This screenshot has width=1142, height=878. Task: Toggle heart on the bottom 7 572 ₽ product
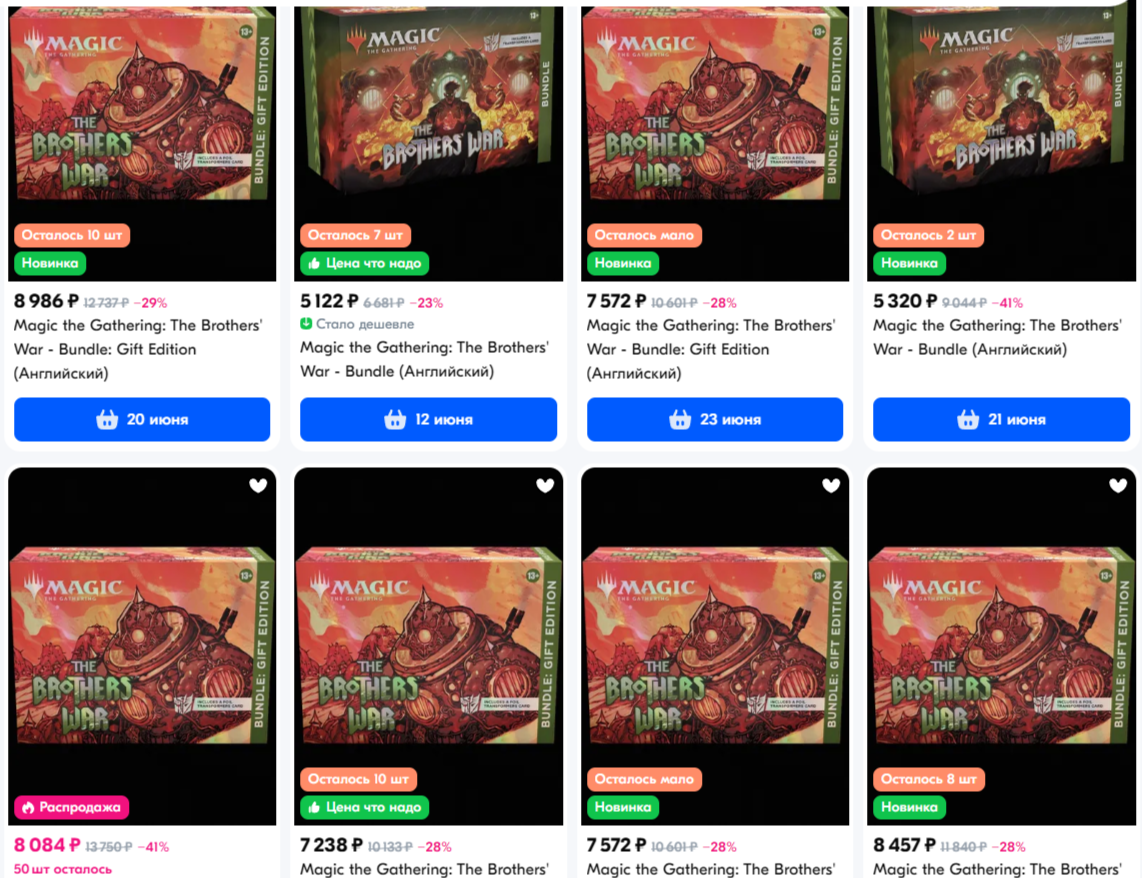click(x=831, y=486)
